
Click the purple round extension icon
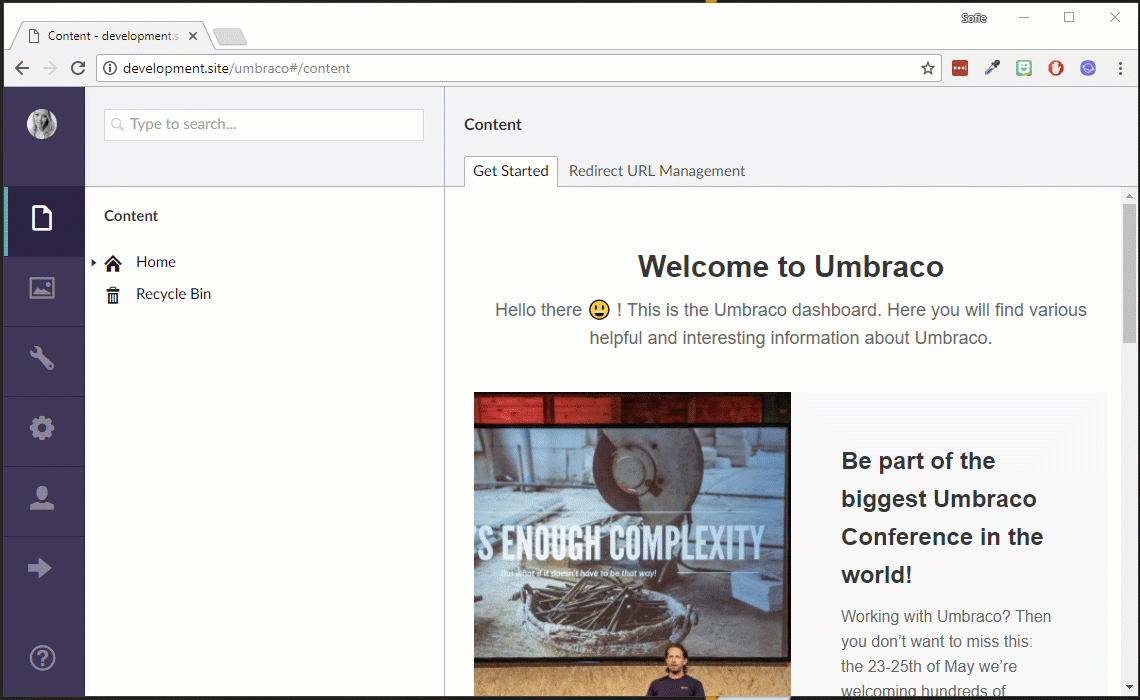[x=1088, y=68]
